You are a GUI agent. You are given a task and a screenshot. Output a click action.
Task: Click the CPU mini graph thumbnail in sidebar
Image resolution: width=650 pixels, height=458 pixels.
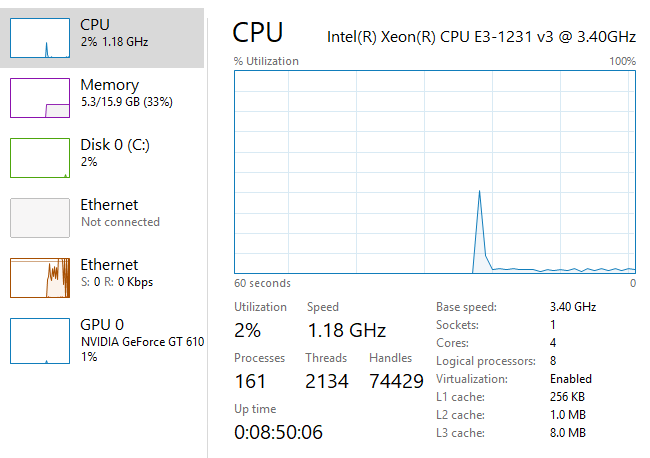point(40,37)
